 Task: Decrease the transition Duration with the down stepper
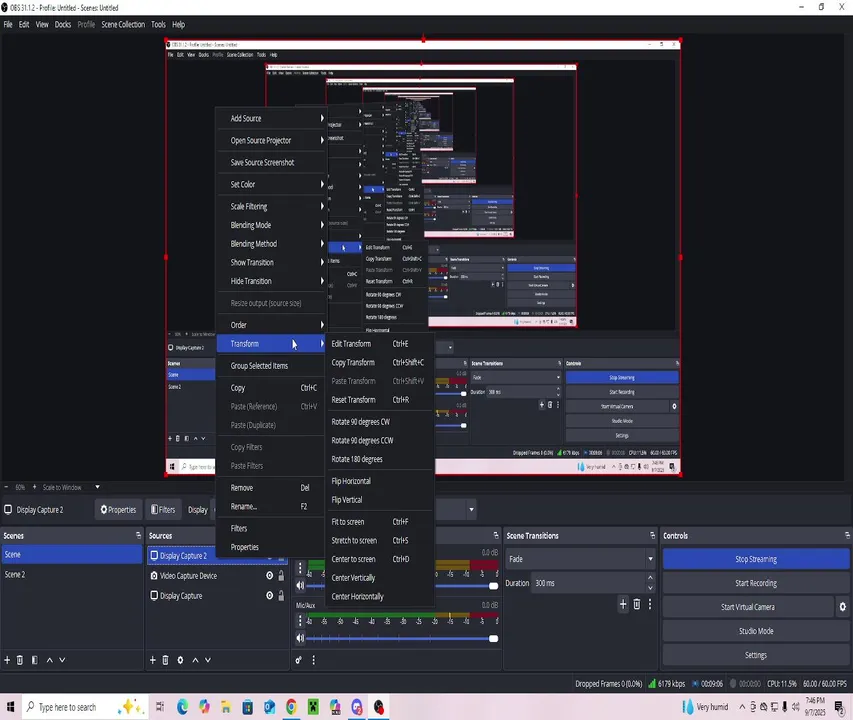tap(651, 588)
